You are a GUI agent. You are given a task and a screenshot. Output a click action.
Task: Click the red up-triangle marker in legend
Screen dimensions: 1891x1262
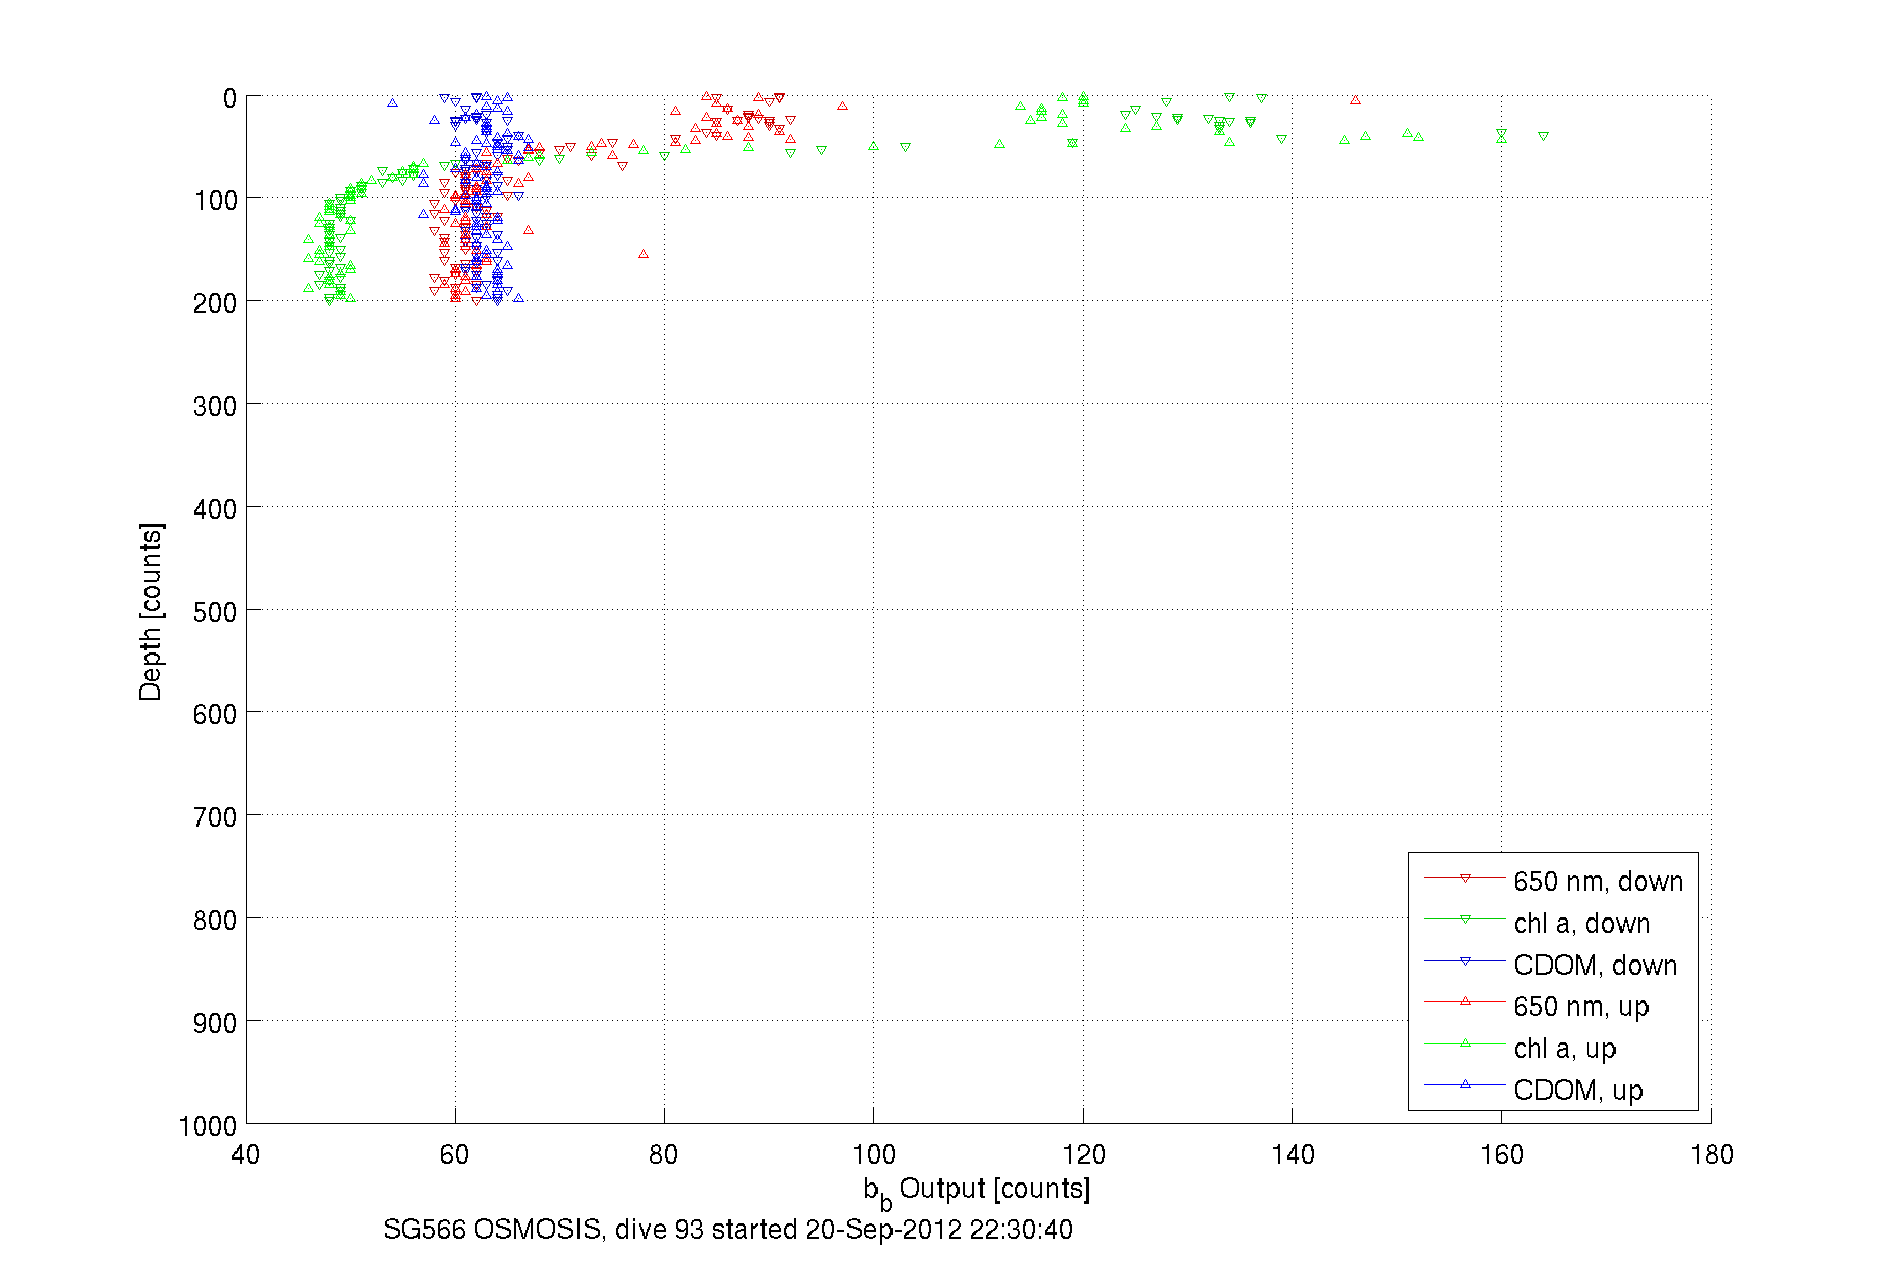pos(1465,1001)
